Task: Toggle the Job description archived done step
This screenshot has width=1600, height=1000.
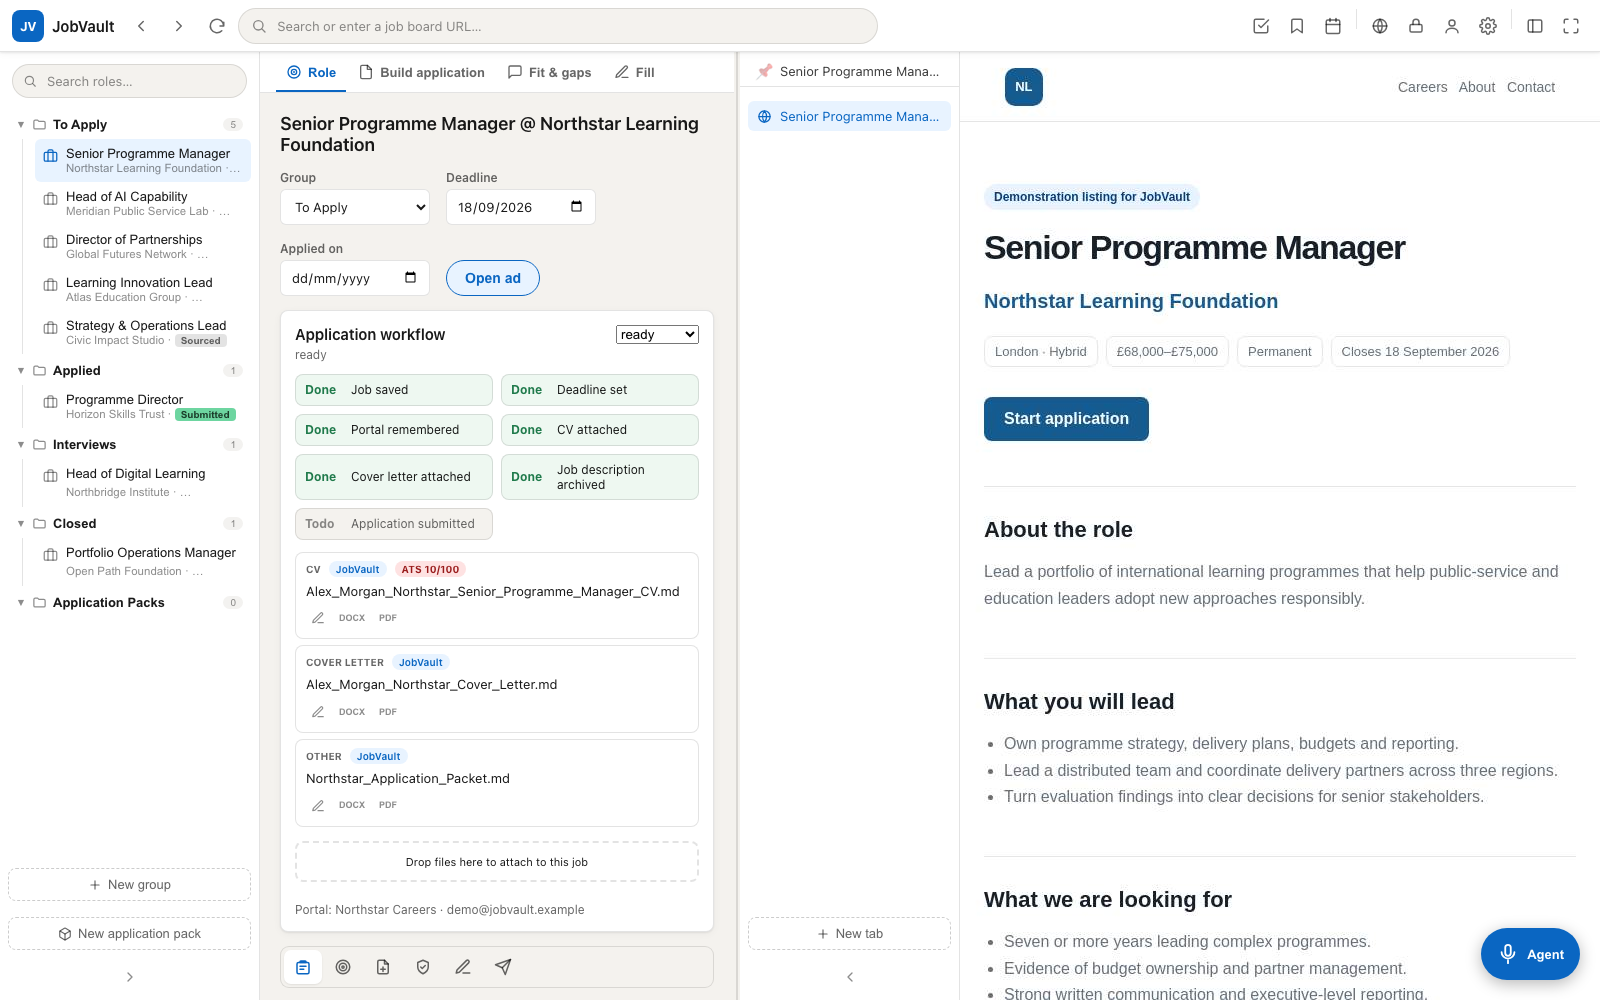Action: point(600,477)
